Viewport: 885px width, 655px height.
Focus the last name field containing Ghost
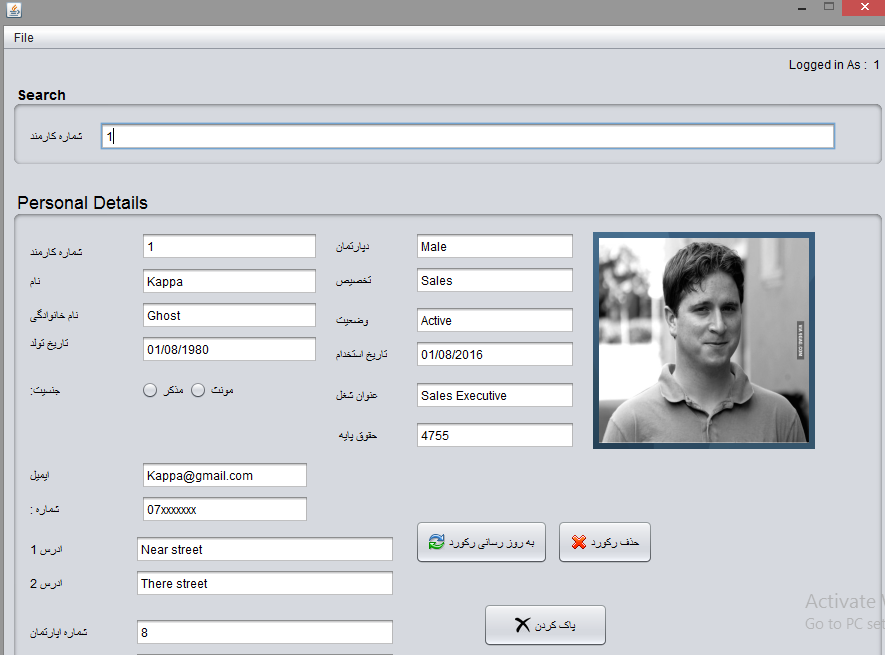pyautogui.click(x=229, y=315)
